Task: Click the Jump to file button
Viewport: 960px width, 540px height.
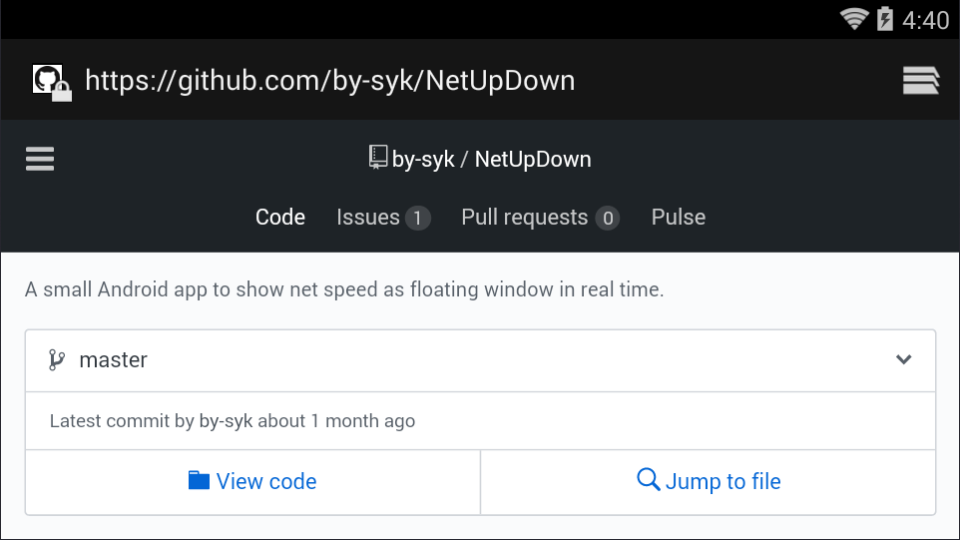Action: click(708, 482)
